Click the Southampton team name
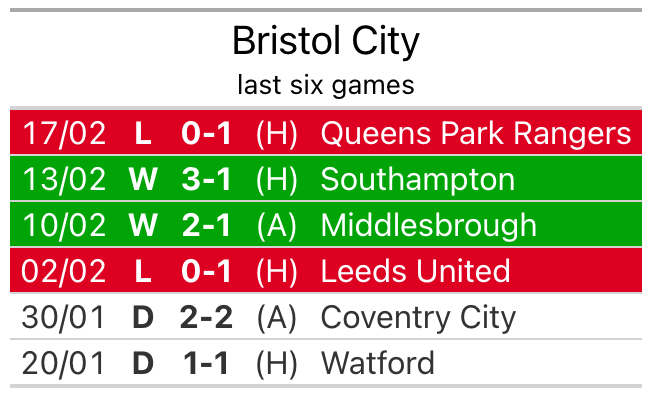Screen dimensions: 652x396 click(x=417, y=180)
